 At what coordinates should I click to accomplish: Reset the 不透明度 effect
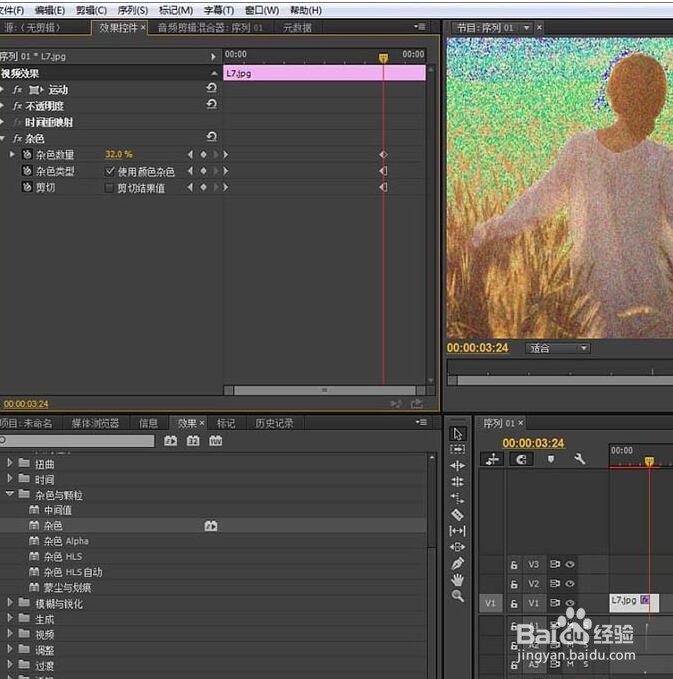click(211, 104)
